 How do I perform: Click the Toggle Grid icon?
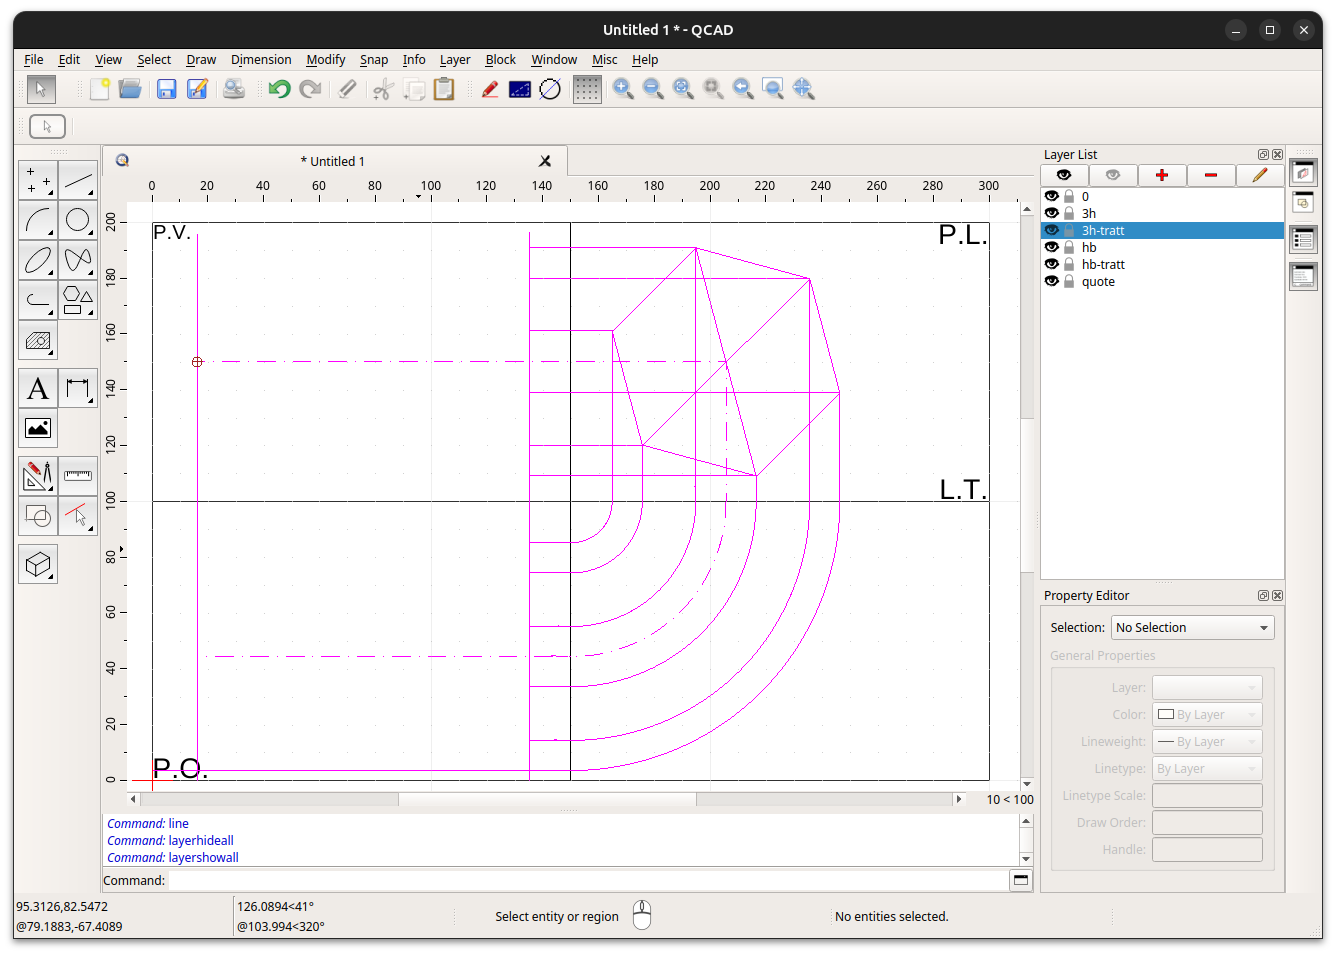(x=587, y=90)
